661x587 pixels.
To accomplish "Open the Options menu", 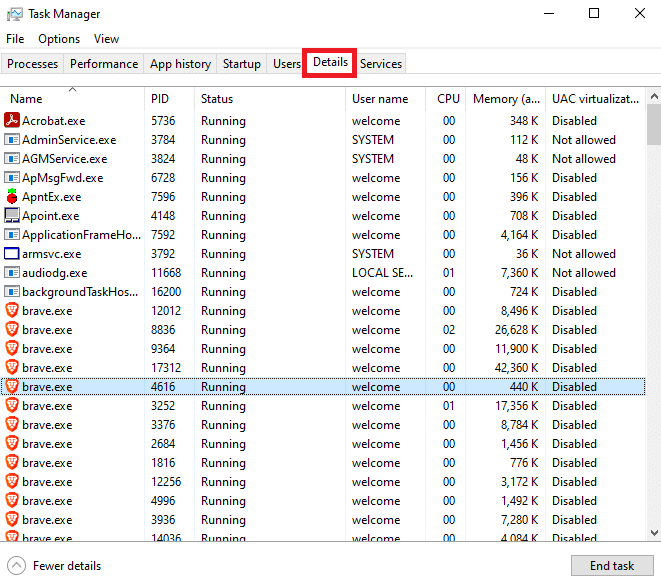I will coord(59,39).
